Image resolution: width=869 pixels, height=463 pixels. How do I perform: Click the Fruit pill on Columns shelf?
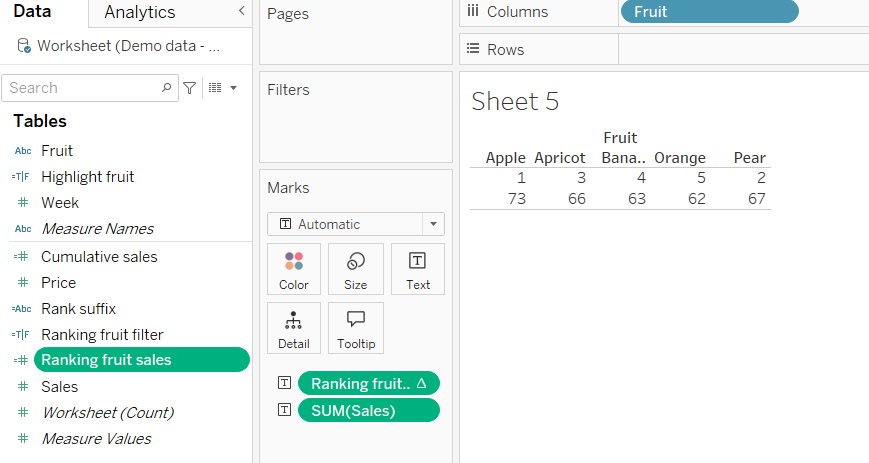(709, 12)
